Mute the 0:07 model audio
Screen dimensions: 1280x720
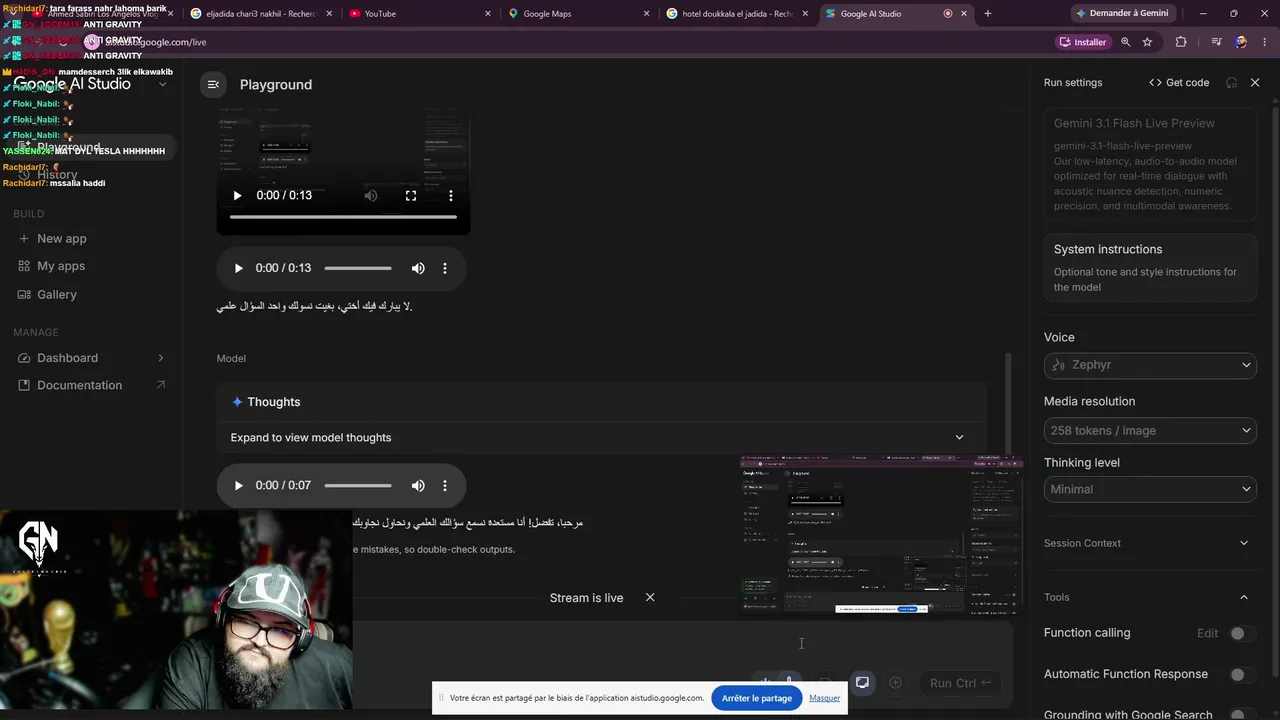418,486
